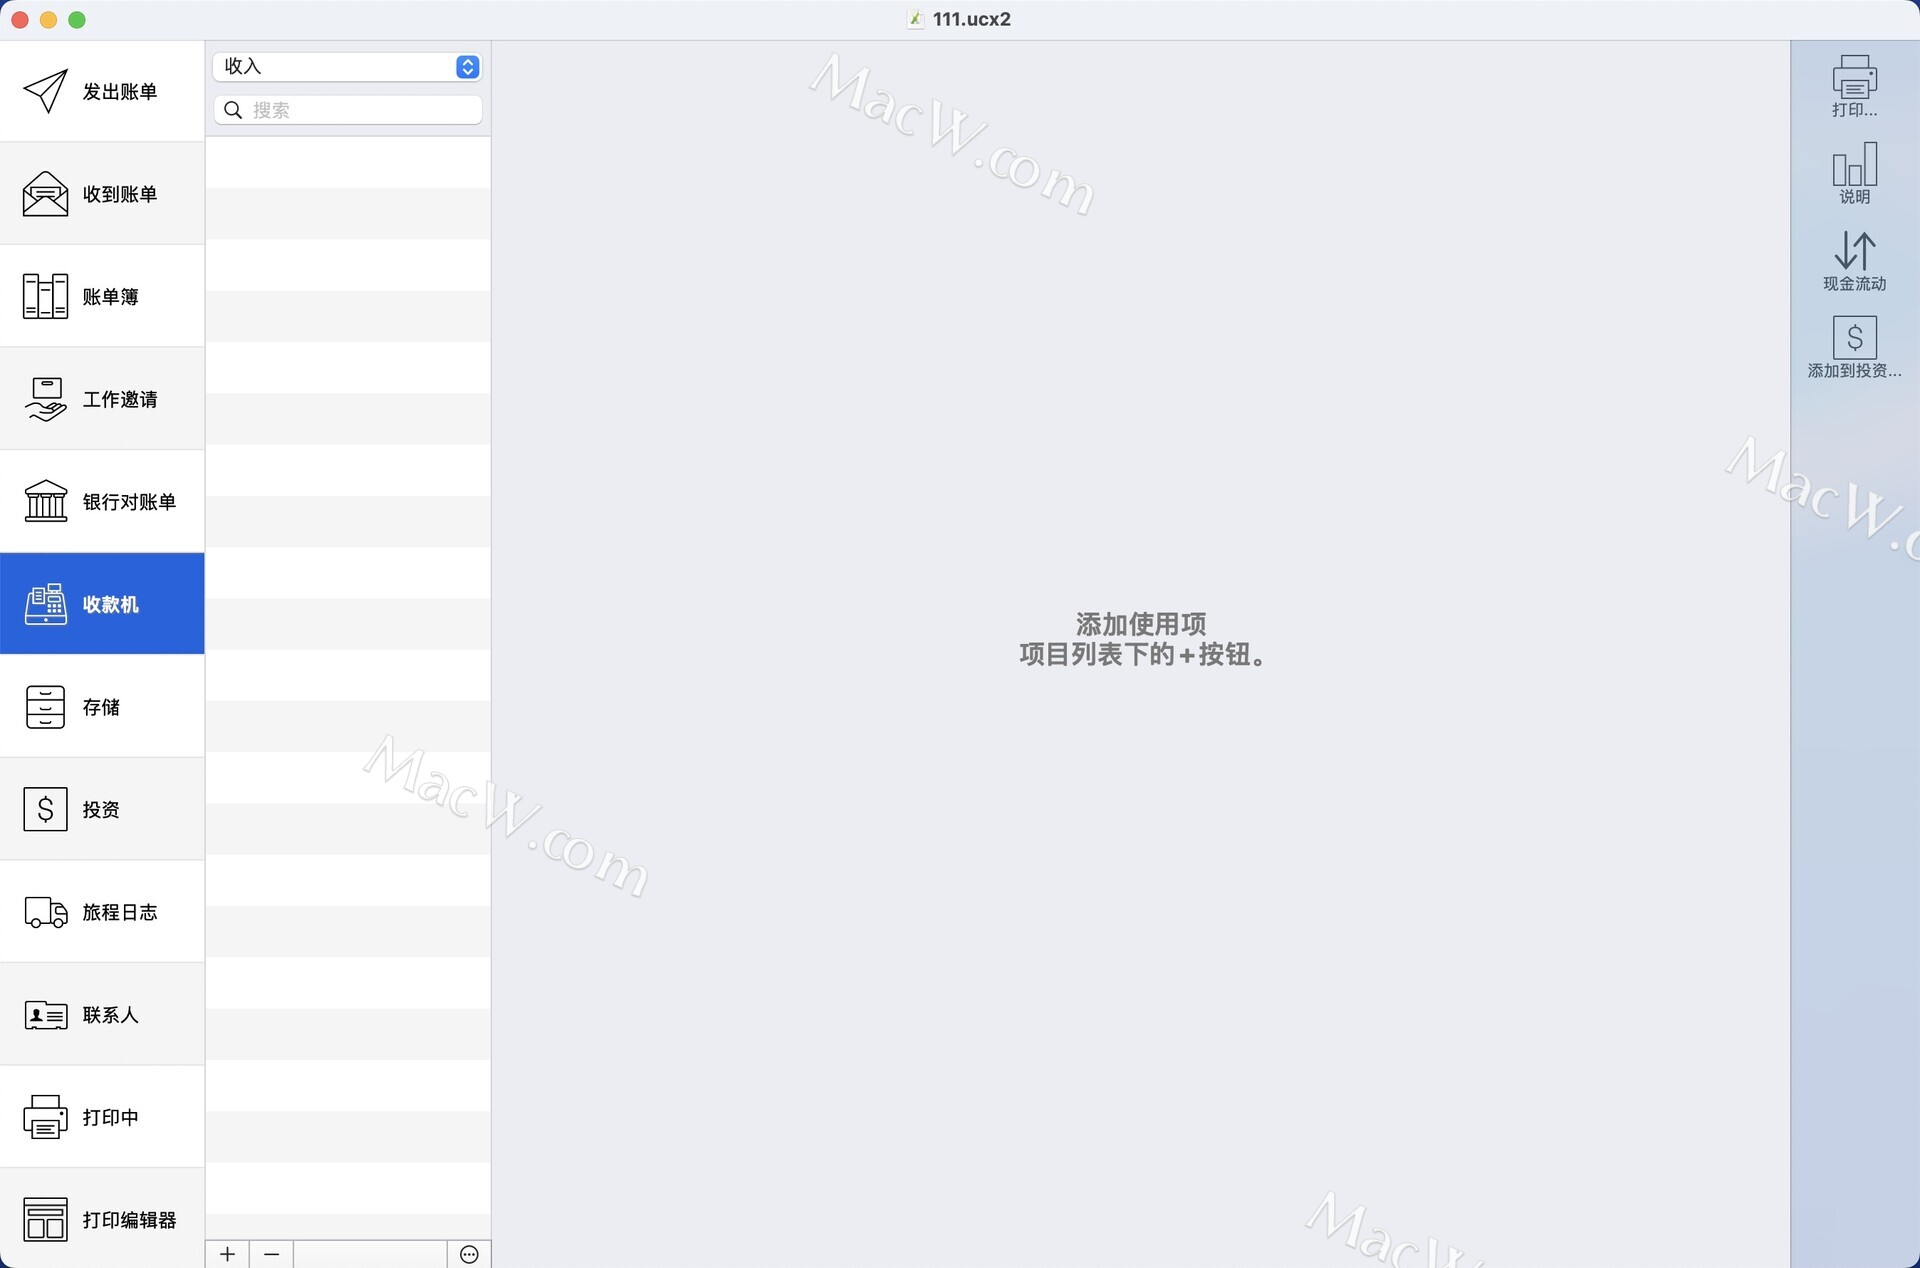This screenshot has width=1920, height=1268.
Task: Open the 打印编辑器 print editor
Action: point(102,1219)
